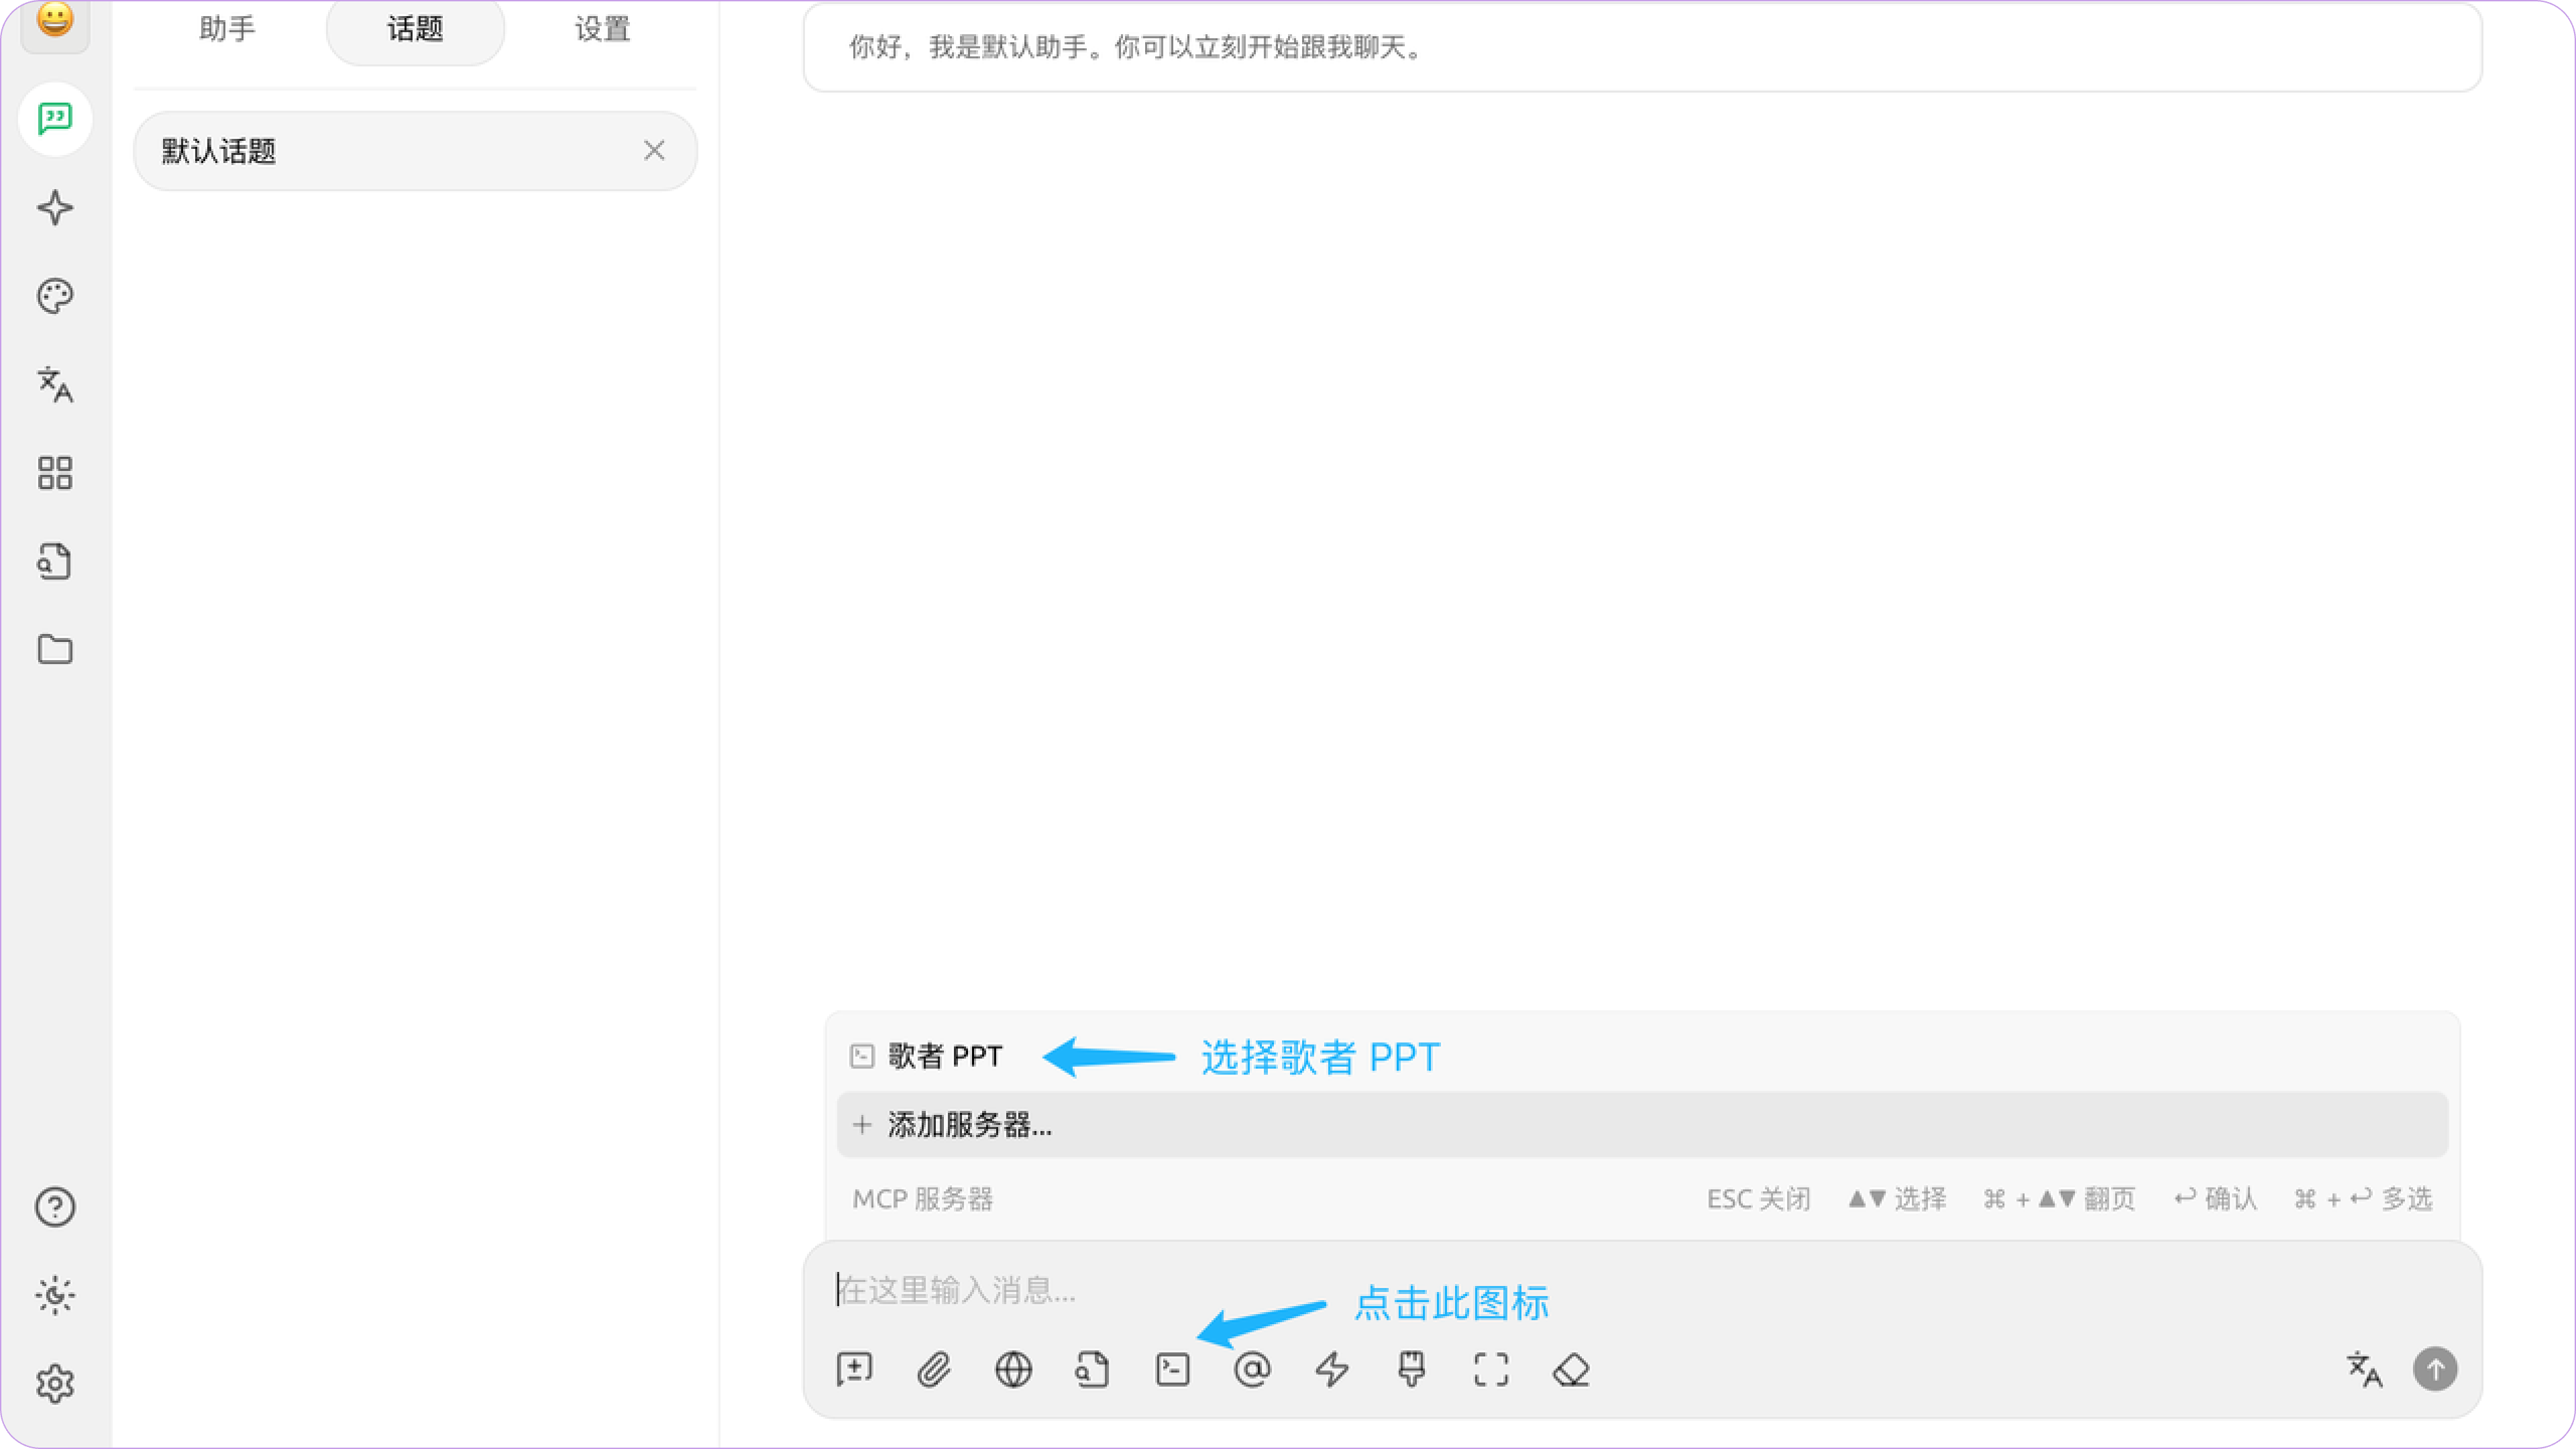Create new topic with the plus-chat icon
Image resolution: width=2576 pixels, height=1449 pixels.
tap(854, 1370)
